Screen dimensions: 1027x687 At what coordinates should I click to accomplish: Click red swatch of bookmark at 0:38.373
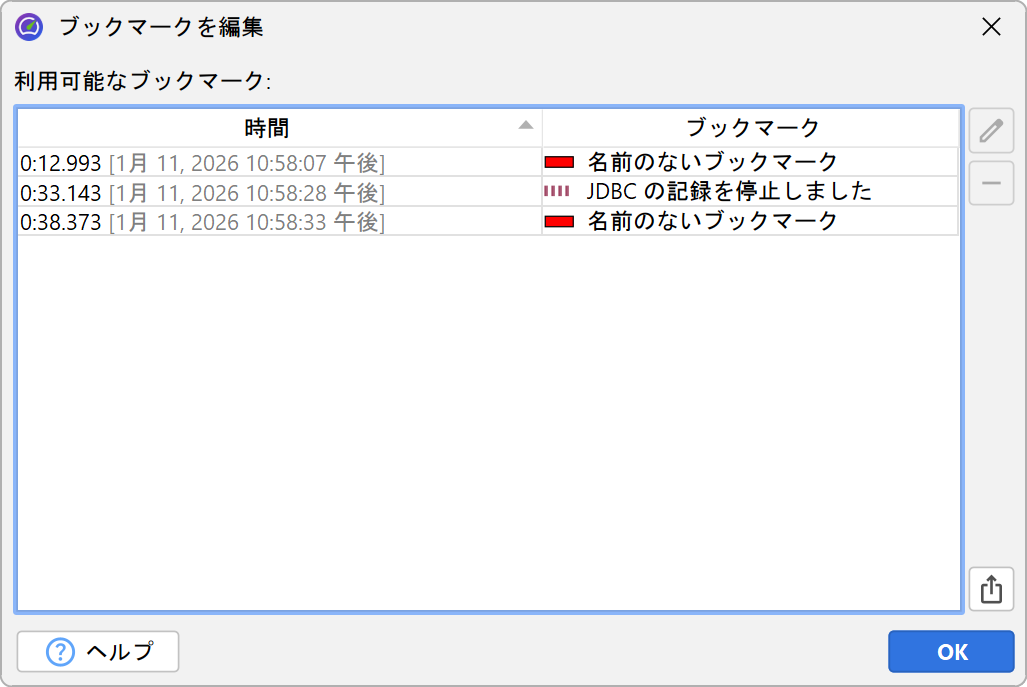(x=558, y=221)
